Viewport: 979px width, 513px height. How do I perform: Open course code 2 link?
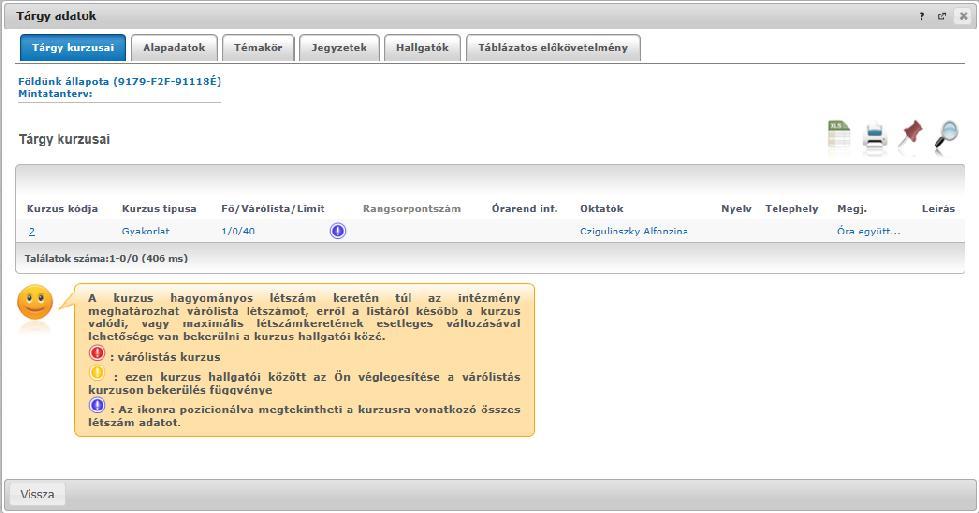coord(32,232)
